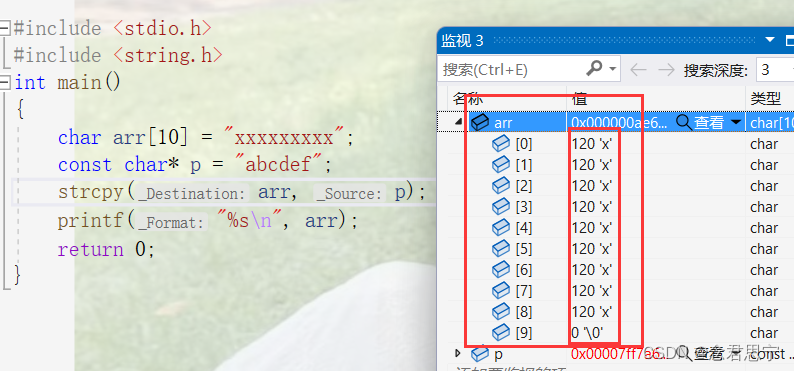Click the [9] element icon
Viewport: 794px width, 371px height.
click(x=501, y=333)
